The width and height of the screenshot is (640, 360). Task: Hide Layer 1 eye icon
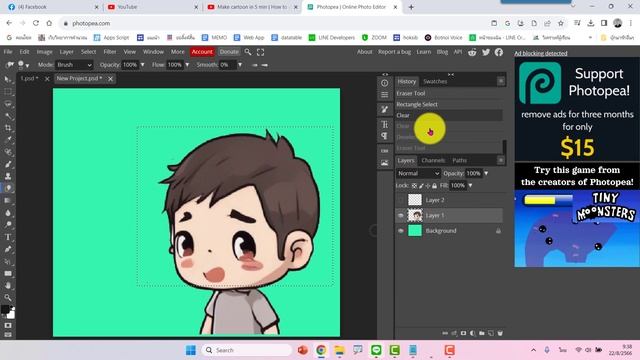(401, 216)
